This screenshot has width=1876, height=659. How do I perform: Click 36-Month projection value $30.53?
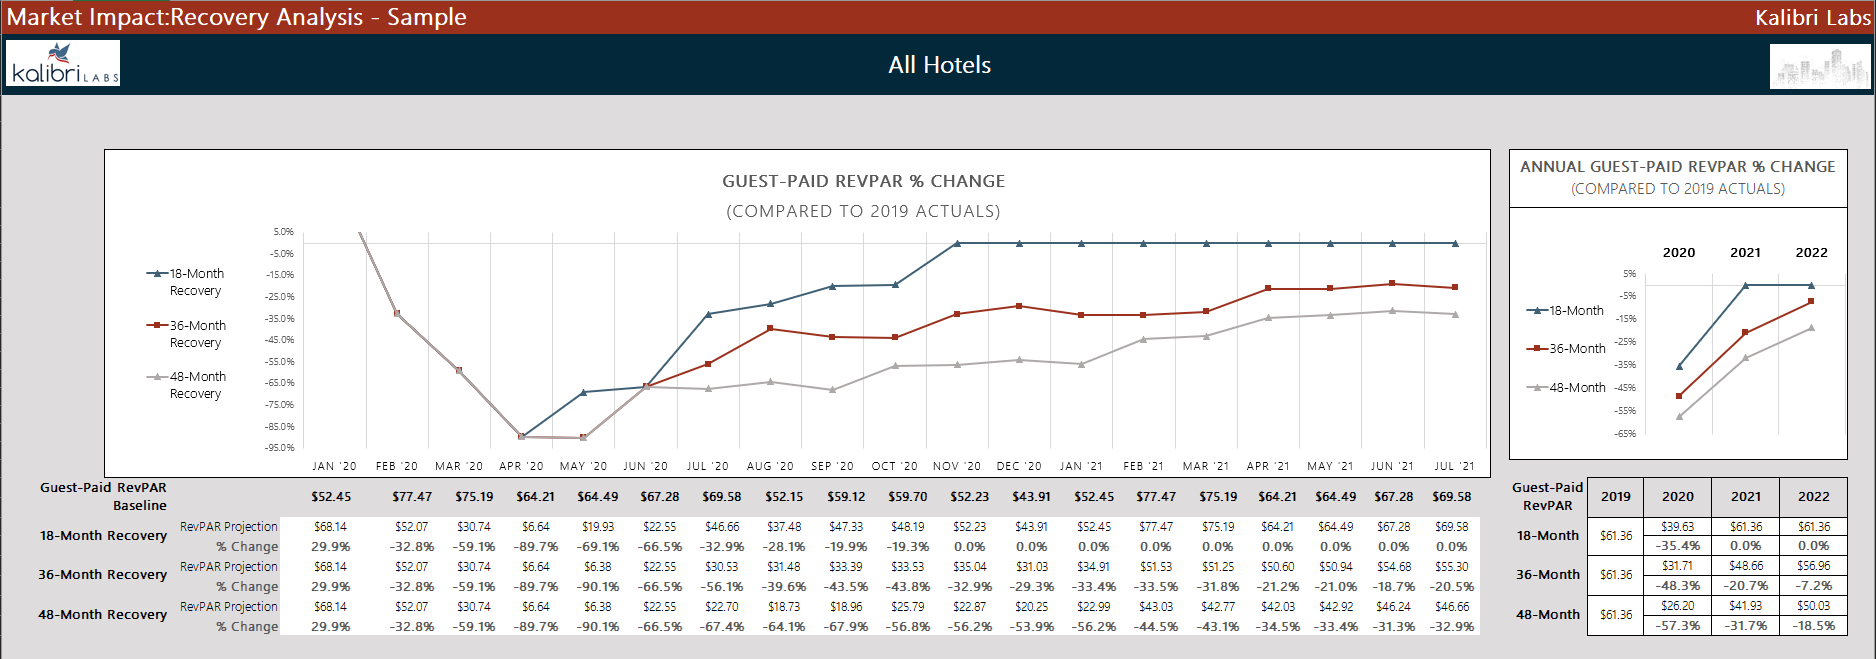pyautogui.click(x=721, y=567)
